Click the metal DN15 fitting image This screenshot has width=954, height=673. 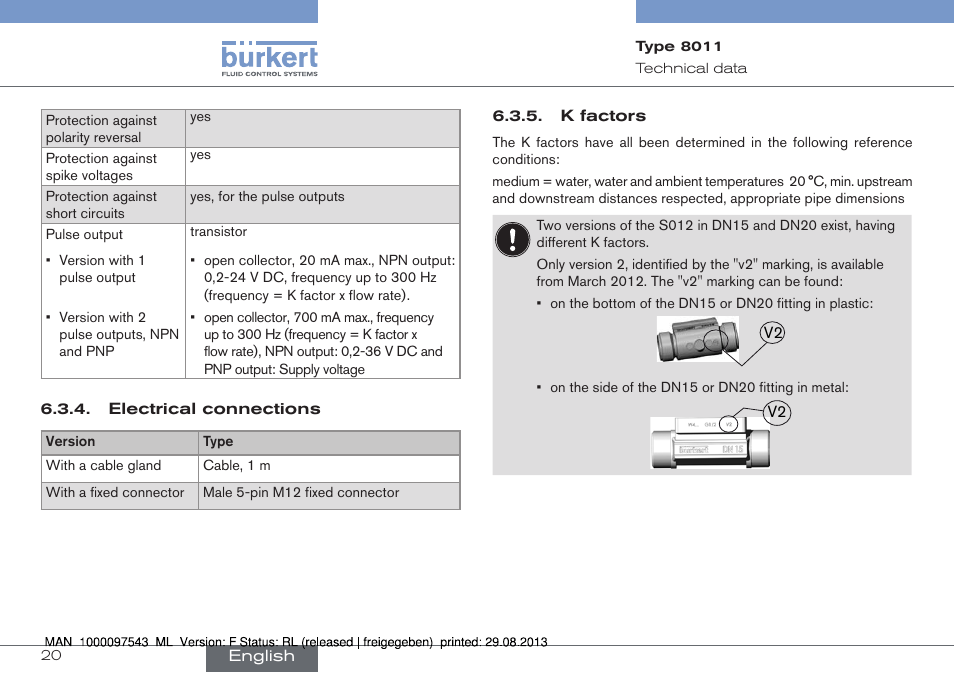click(710, 442)
